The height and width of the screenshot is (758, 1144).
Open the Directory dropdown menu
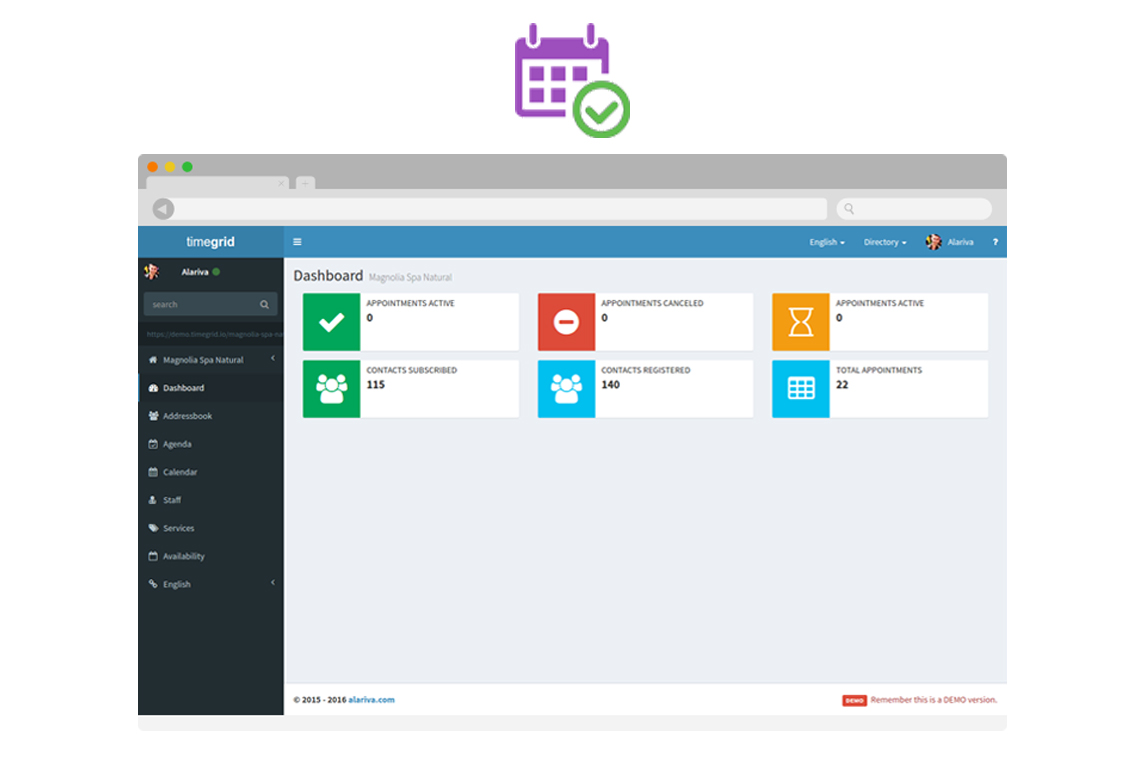pos(885,242)
